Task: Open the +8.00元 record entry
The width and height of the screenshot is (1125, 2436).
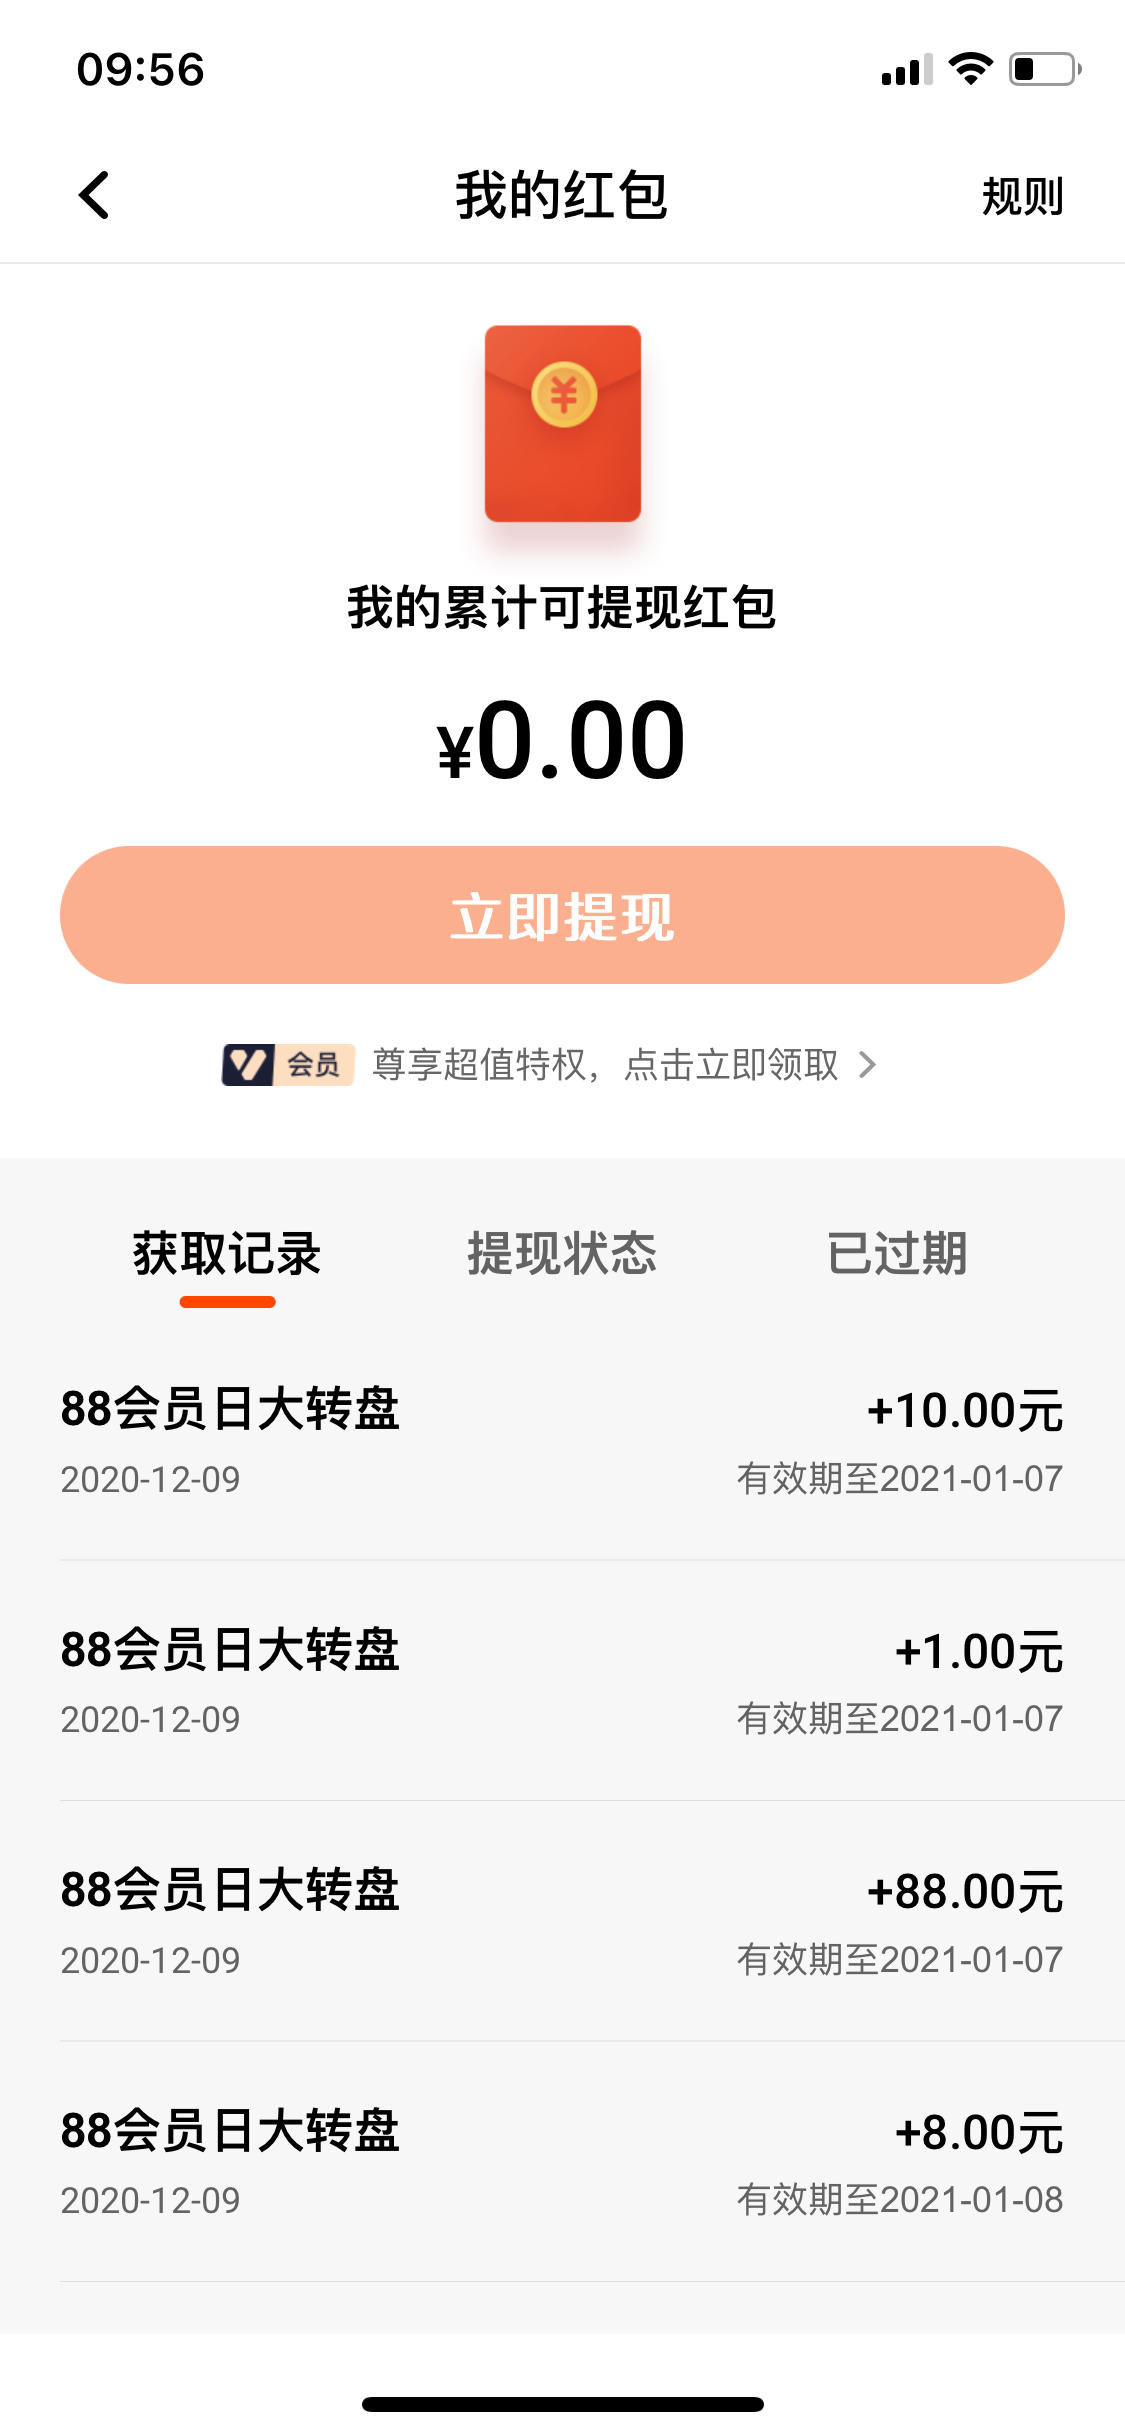Action: pos(562,2162)
